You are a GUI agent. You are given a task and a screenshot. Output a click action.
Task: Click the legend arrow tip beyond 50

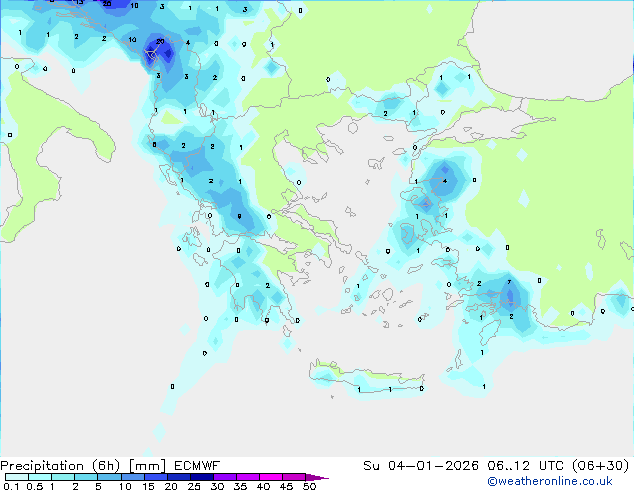click(x=325, y=477)
